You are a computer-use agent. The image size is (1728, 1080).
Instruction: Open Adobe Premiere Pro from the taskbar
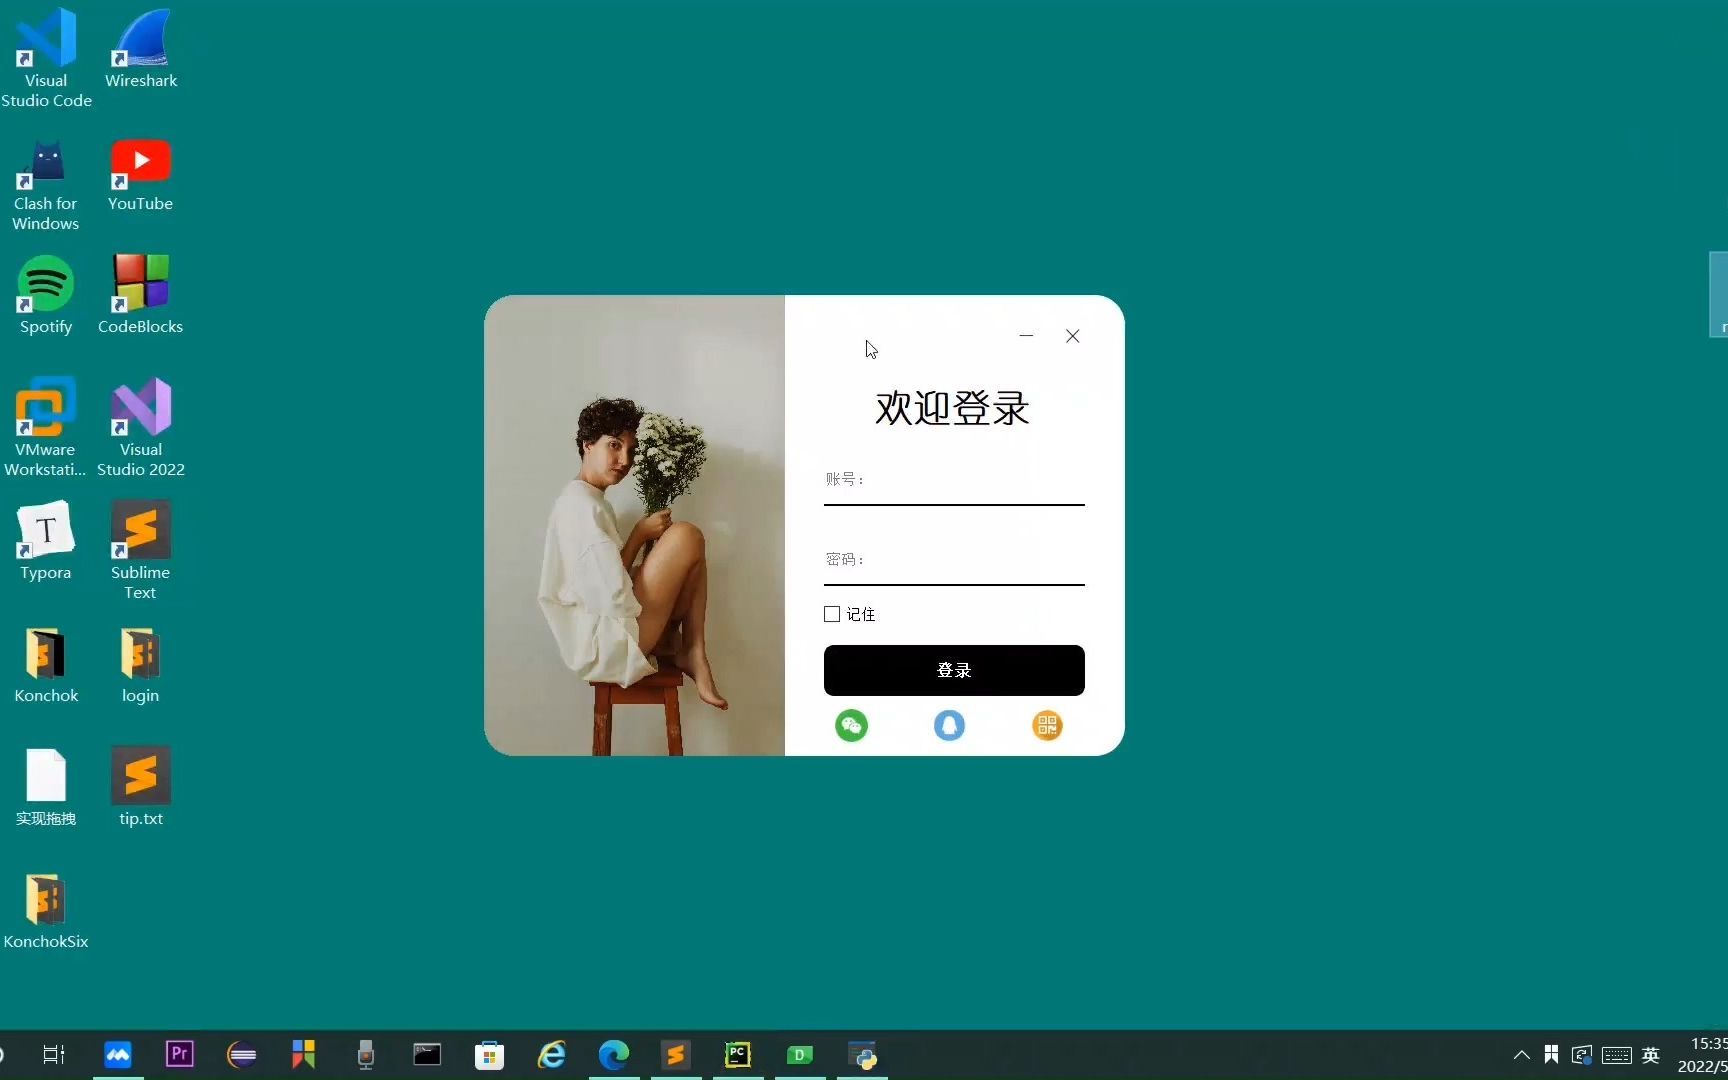point(179,1054)
